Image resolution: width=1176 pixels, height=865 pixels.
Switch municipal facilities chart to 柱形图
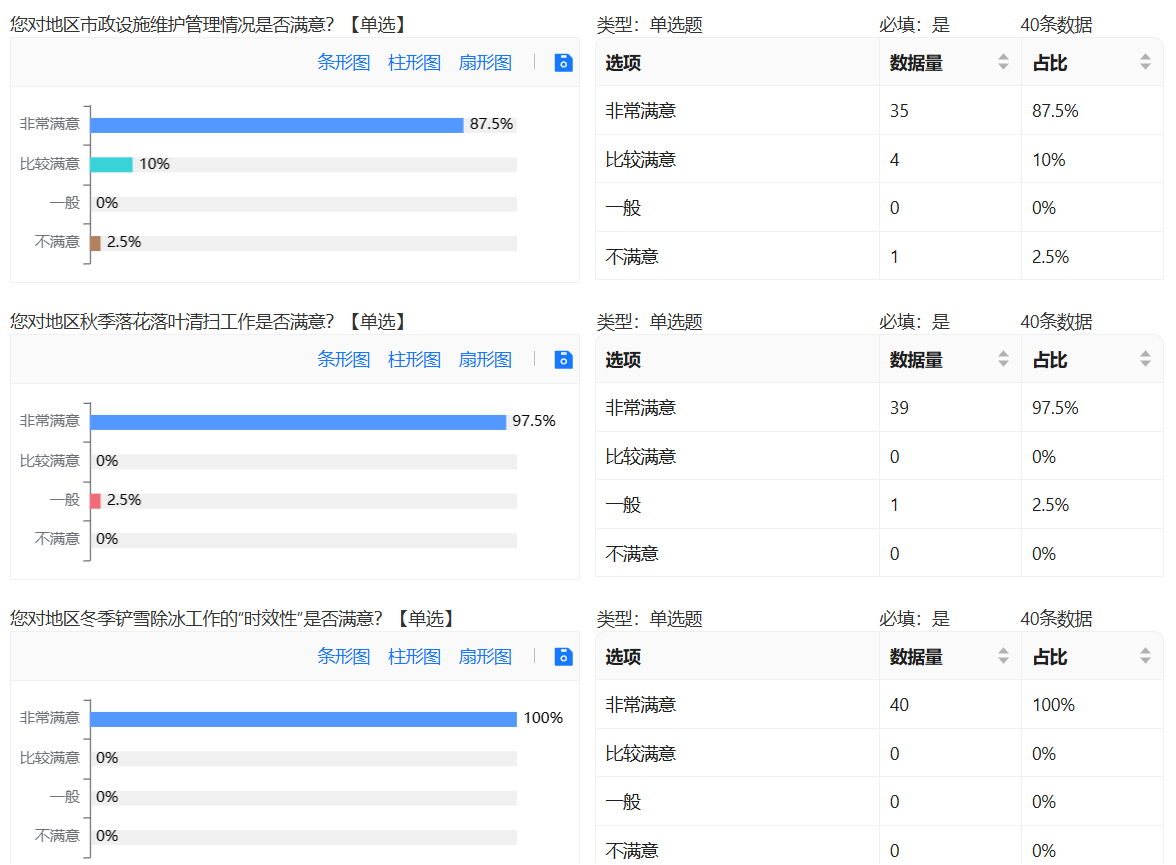pyautogui.click(x=414, y=62)
